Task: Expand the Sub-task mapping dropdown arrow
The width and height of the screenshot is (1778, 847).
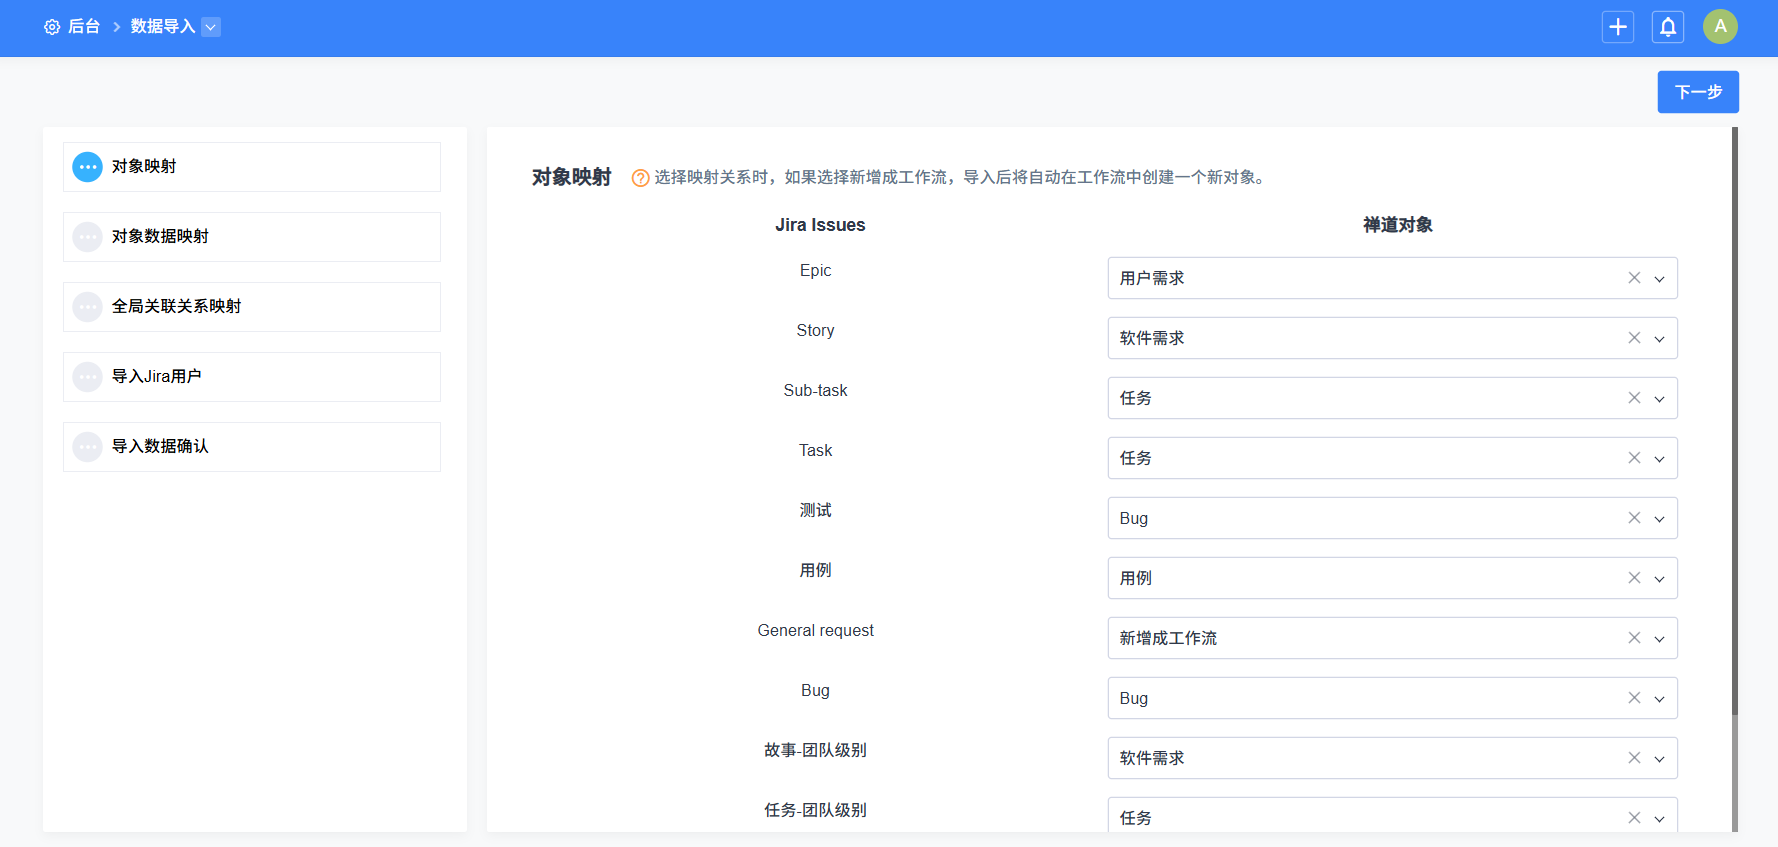Action: tap(1659, 399)
